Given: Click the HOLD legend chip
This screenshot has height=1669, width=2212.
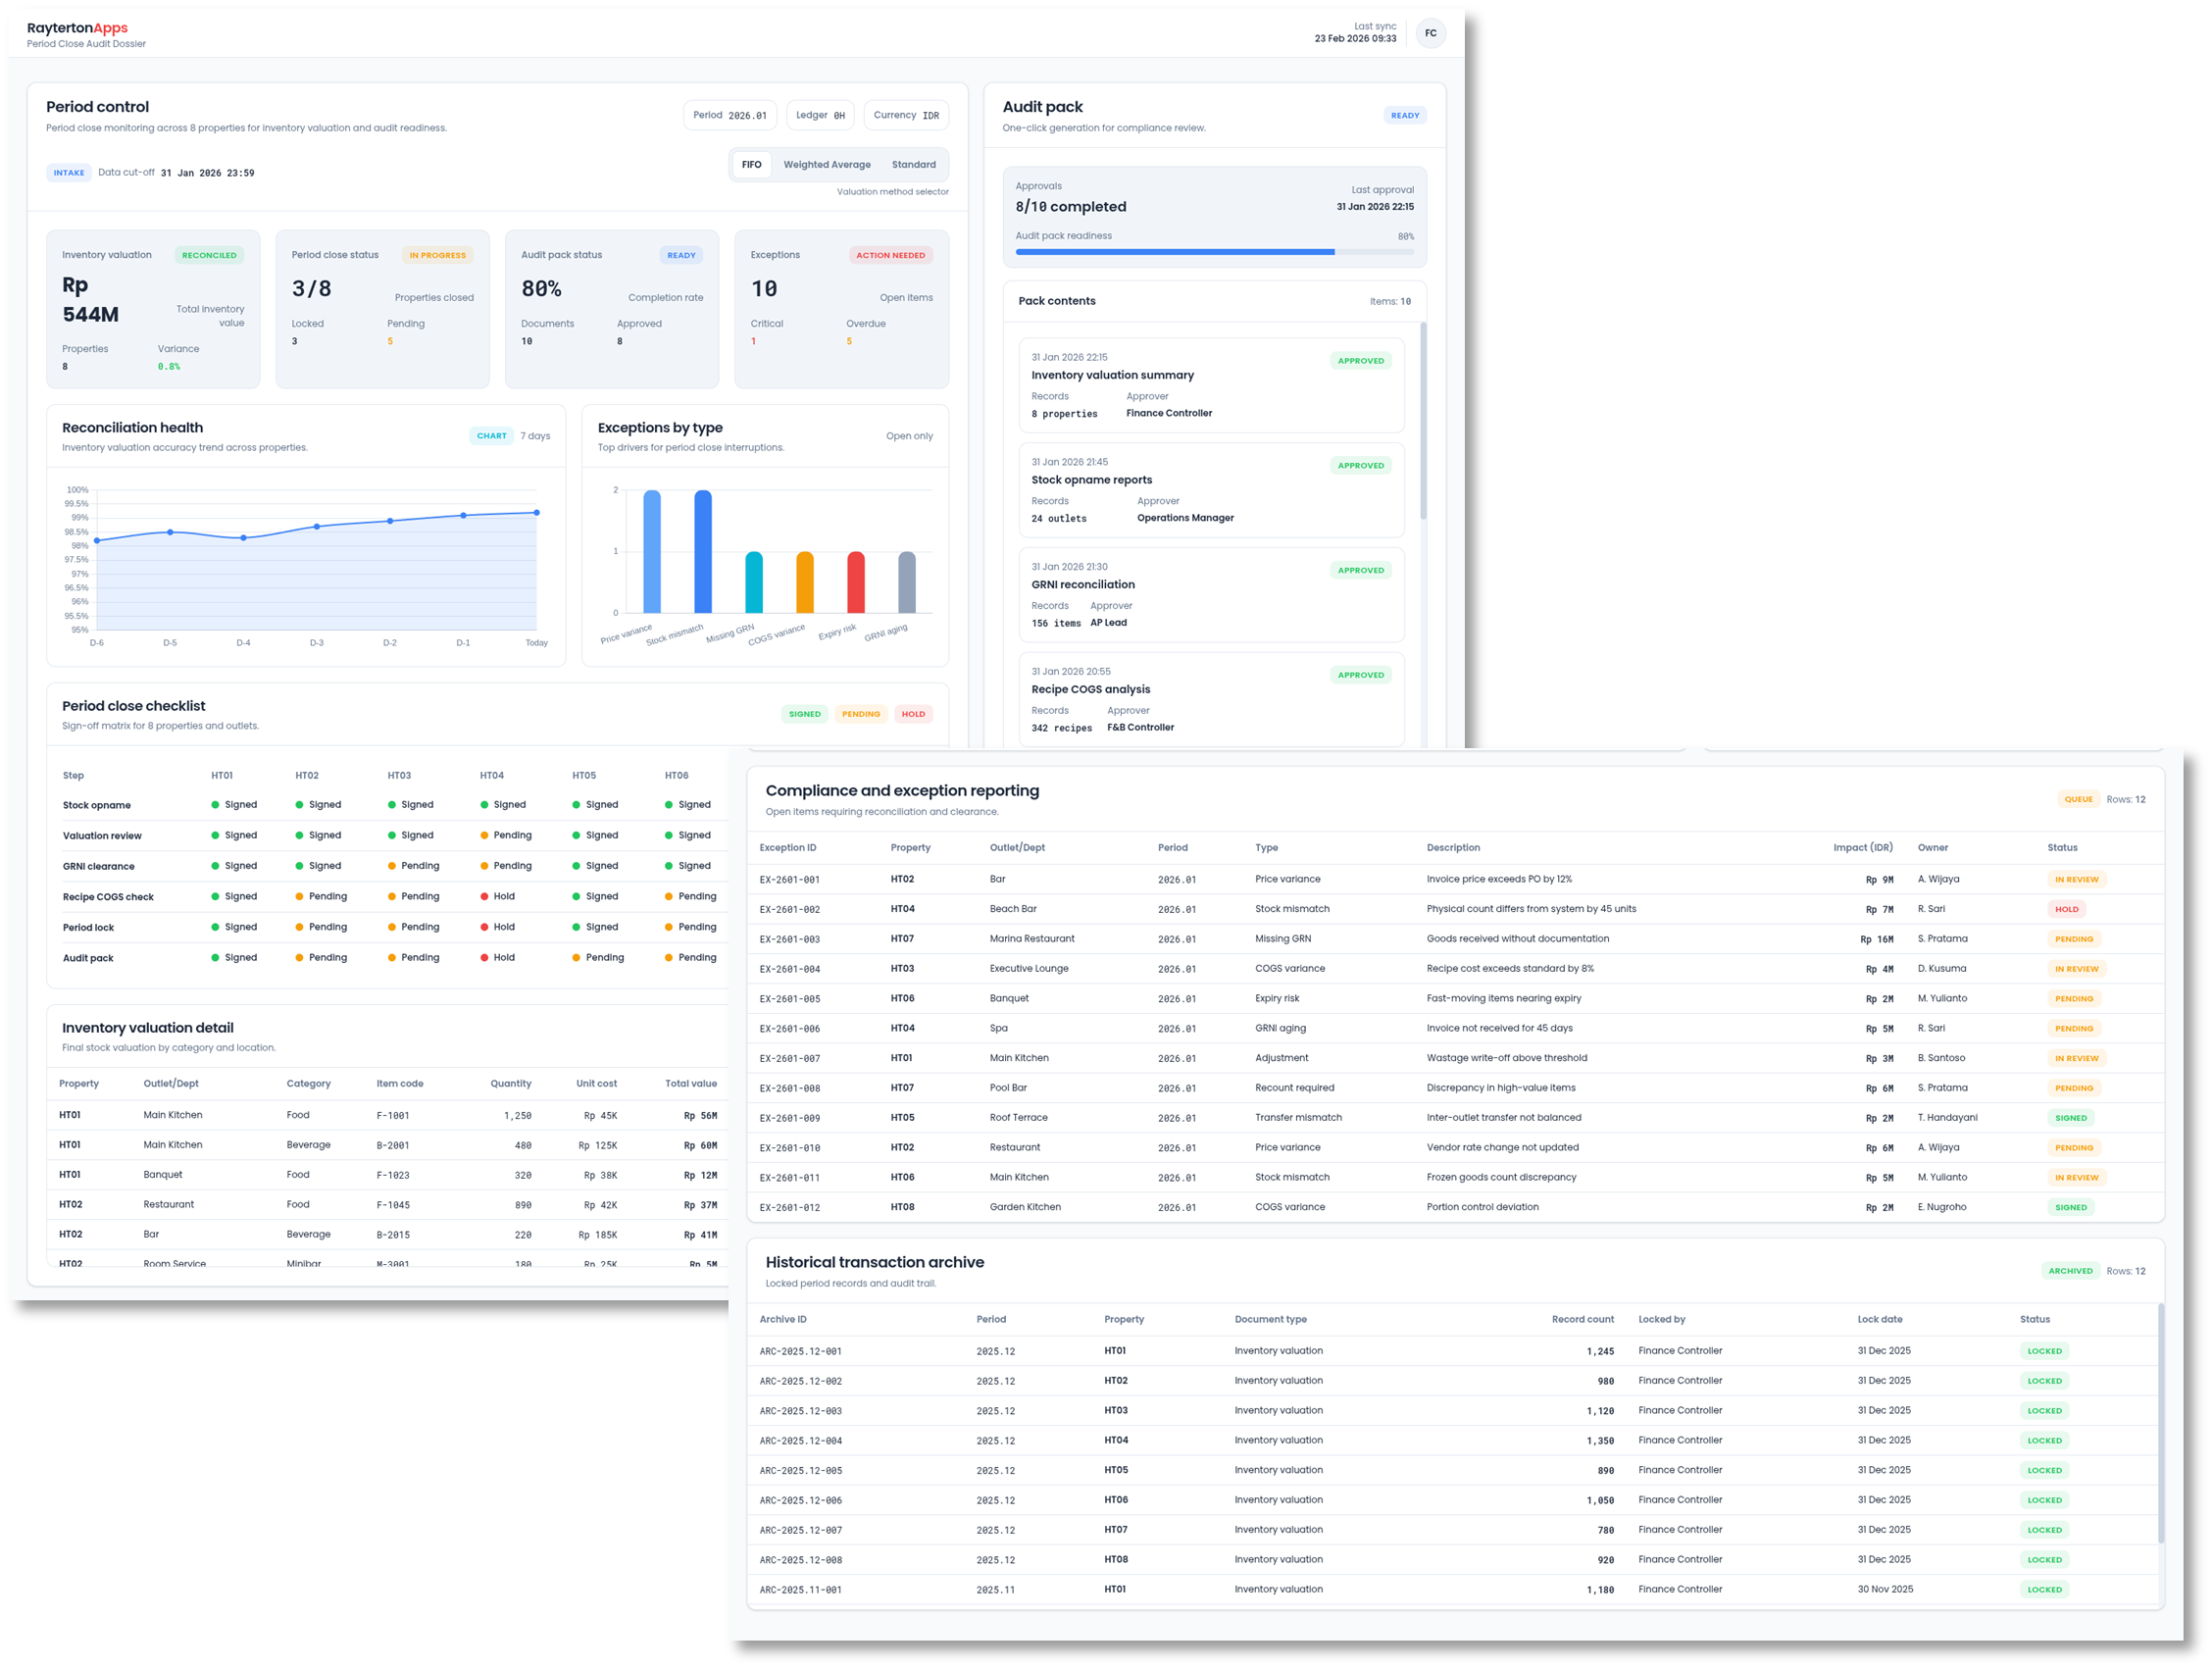Looking at the screenshot, I should point(913,714).
